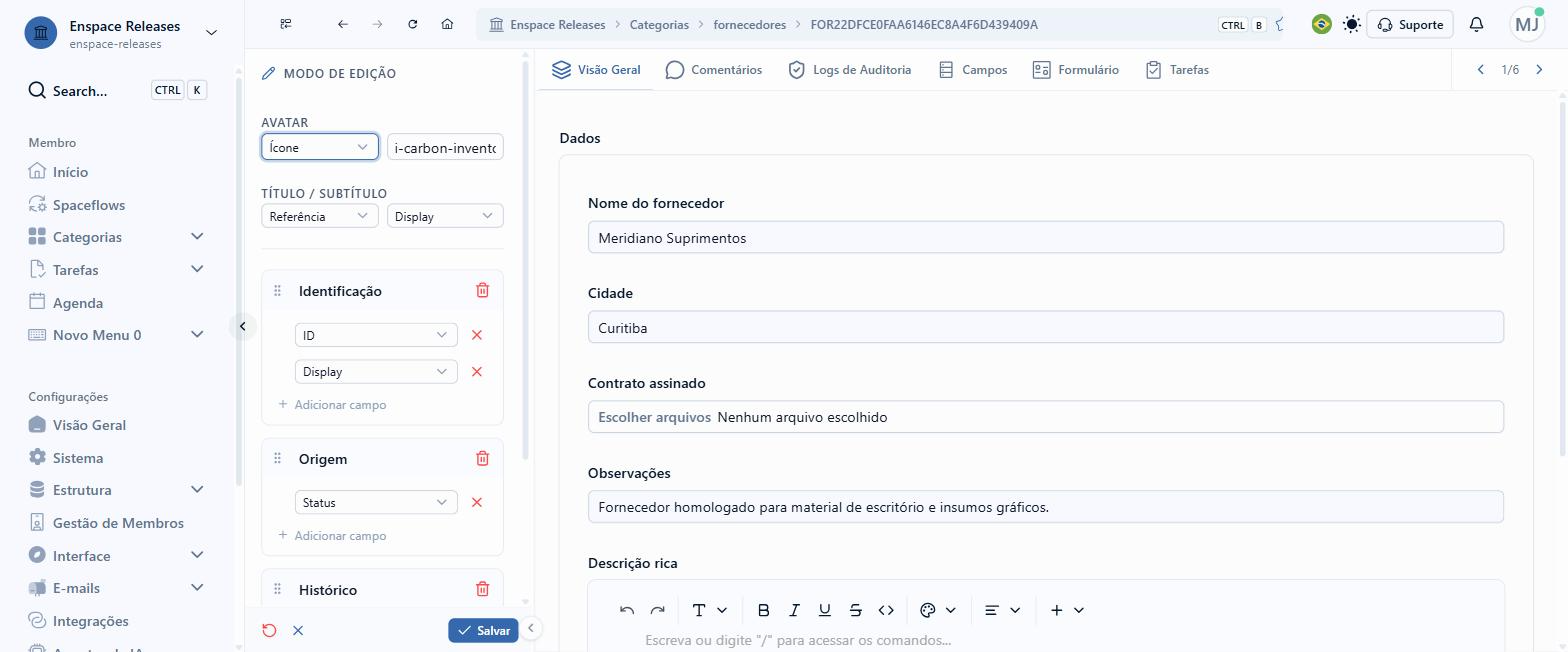Click fornecedores breadcrumb

tap(749, 24)
